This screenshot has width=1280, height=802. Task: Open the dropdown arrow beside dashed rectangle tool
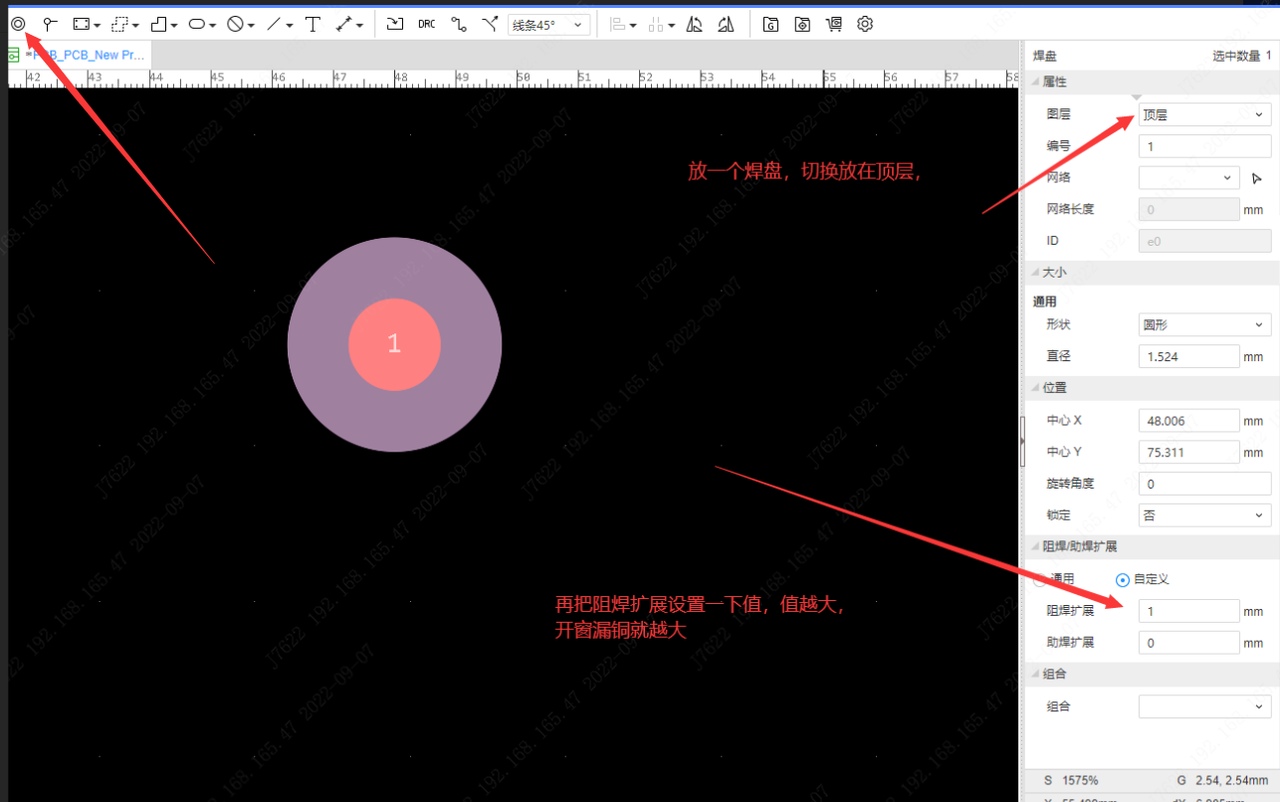point(136,26)
